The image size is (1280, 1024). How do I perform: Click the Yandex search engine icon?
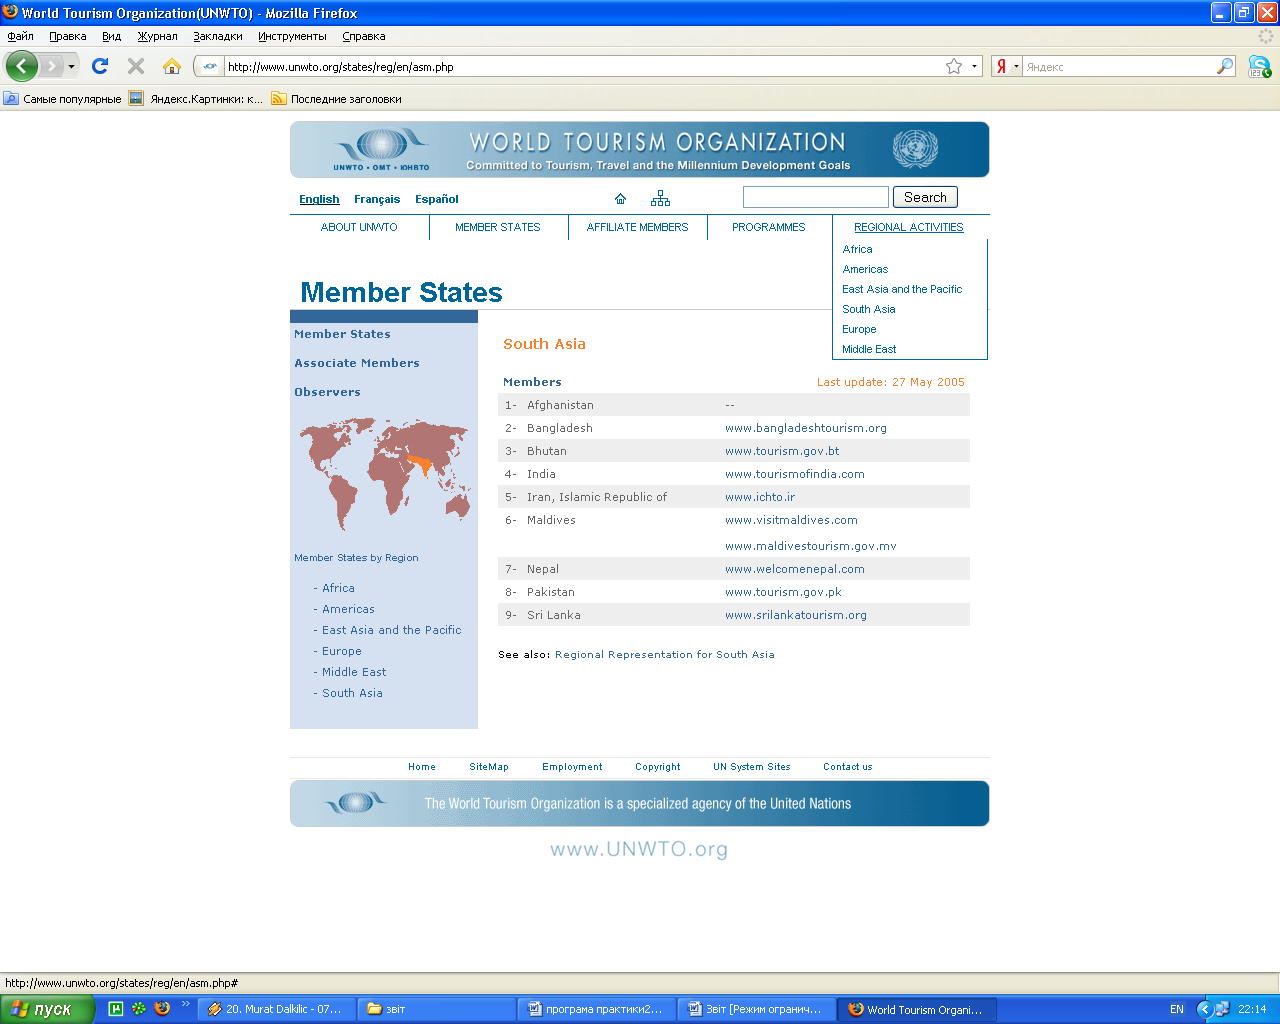(x=1001, y=67)
